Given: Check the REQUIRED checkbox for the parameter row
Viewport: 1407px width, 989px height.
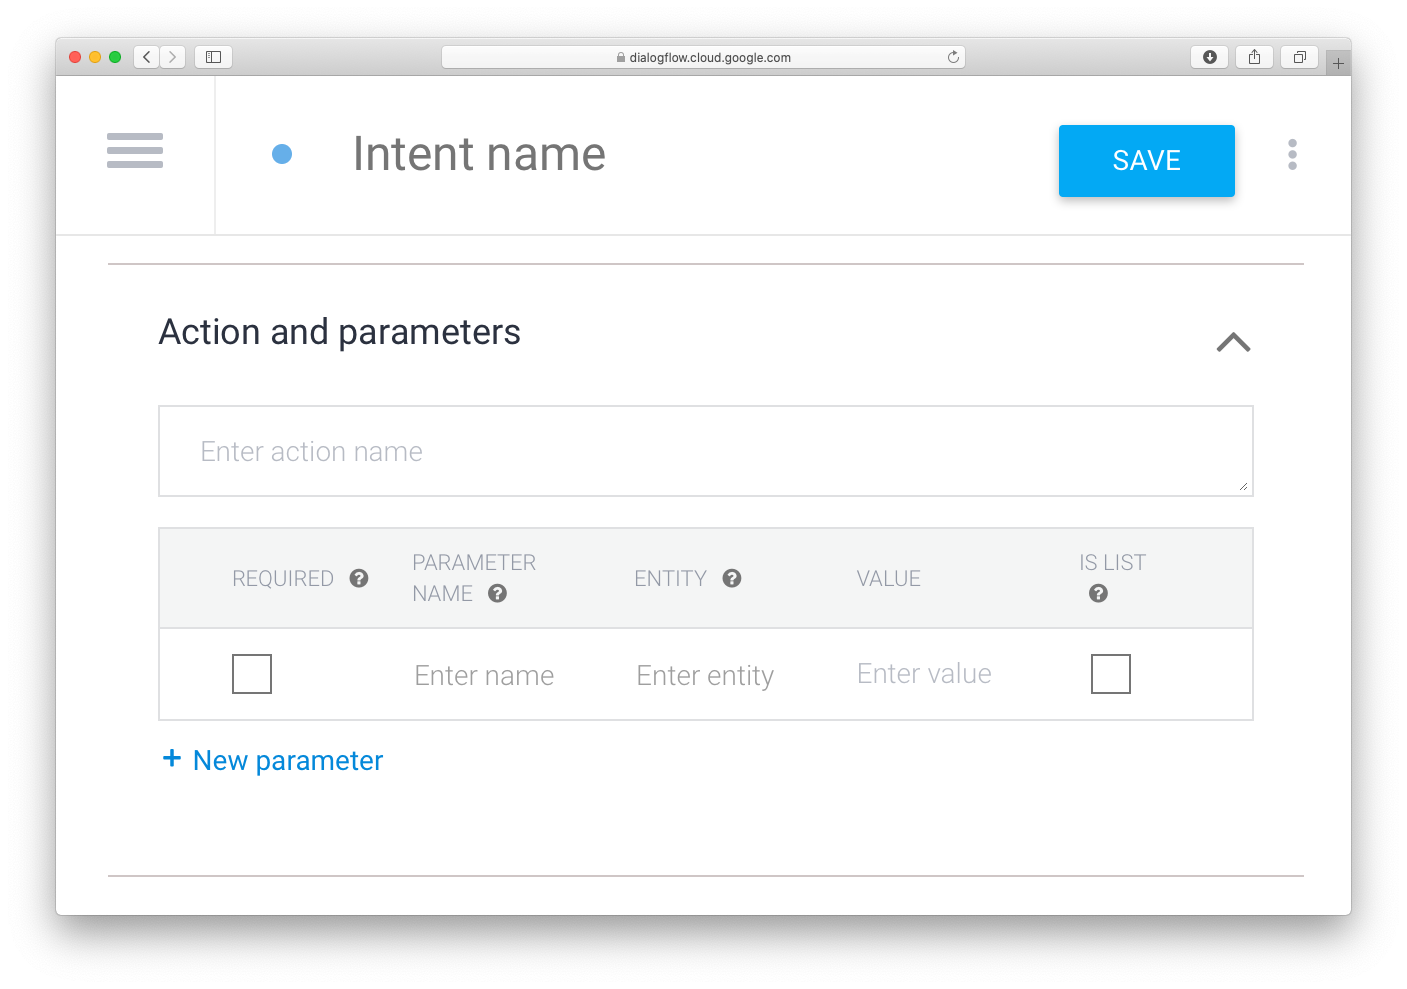Looking at the screenshot, I should (x=251, y=674).
